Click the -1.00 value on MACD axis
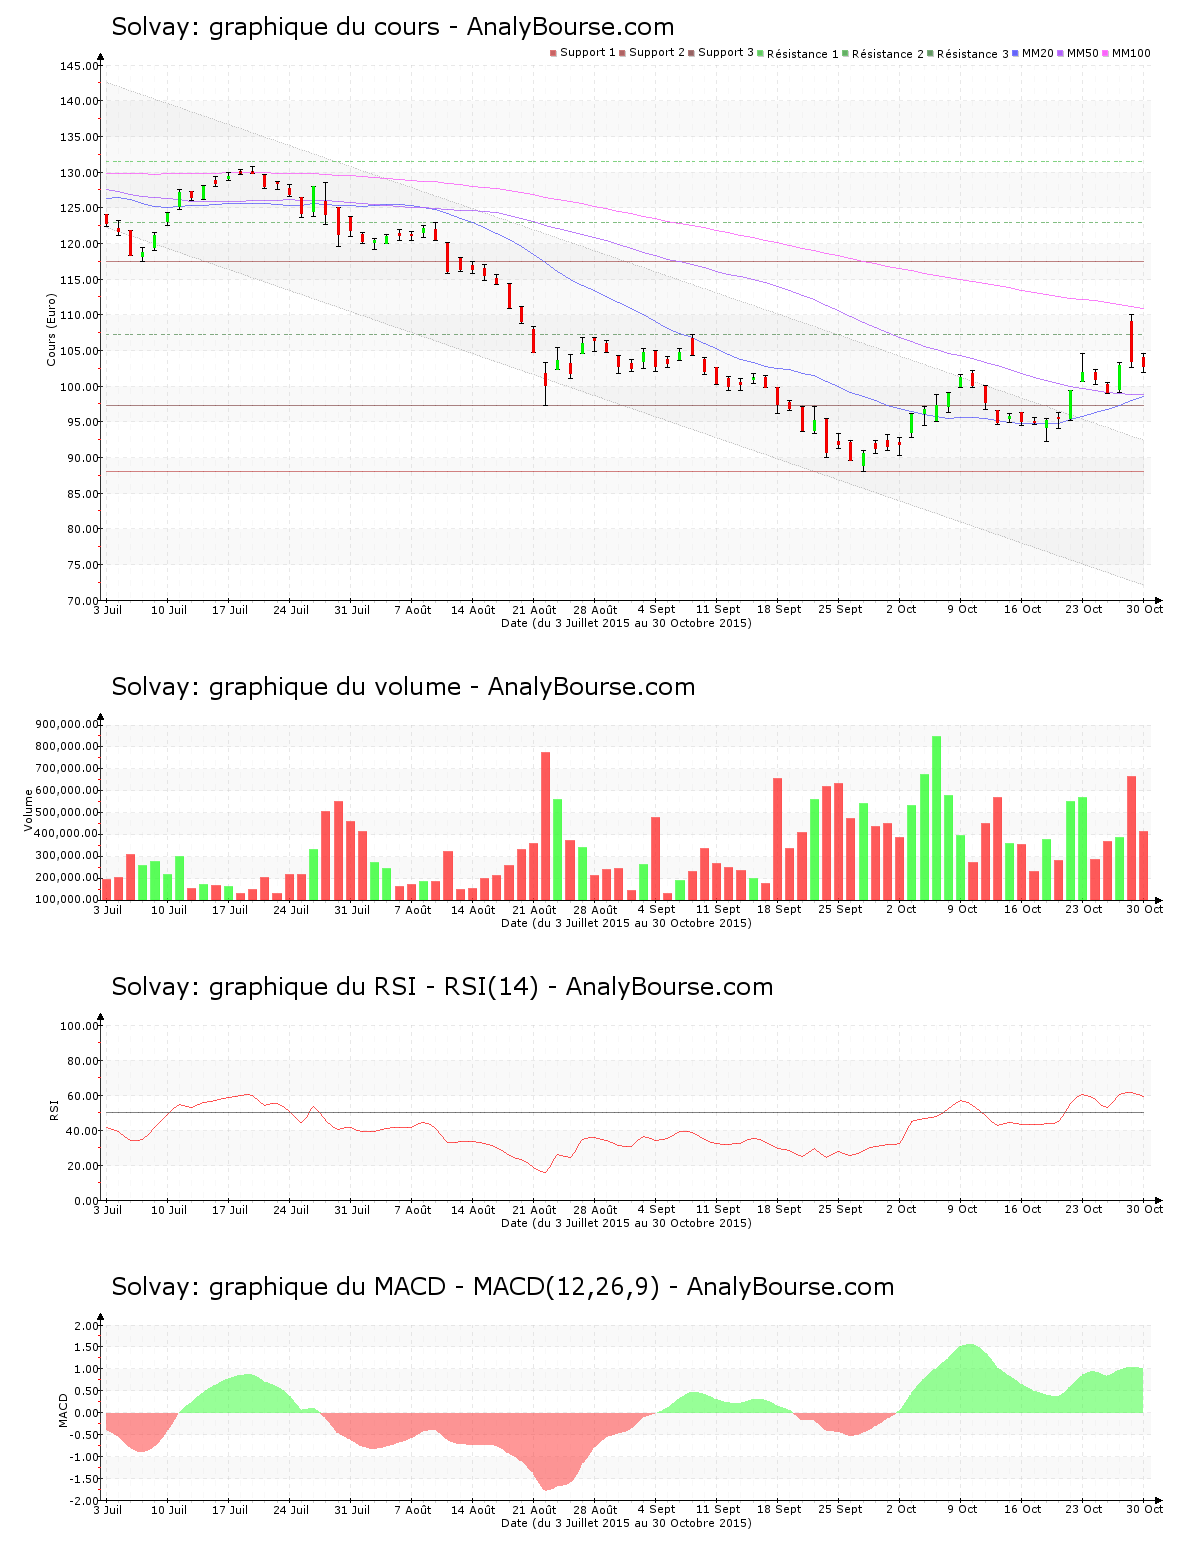Viewport: 1200px width, 1550px height. point(85,1457)
